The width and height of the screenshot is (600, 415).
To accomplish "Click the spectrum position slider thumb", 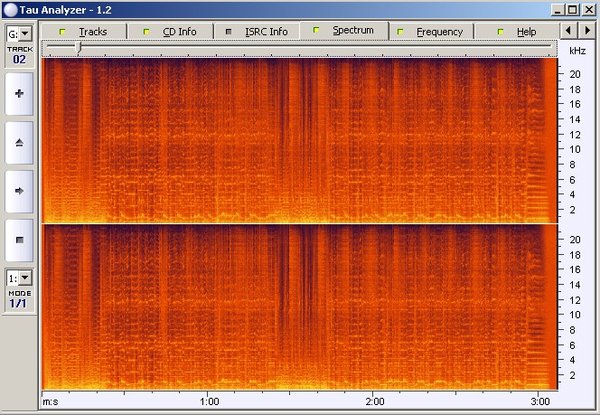I will coord(79,47).
